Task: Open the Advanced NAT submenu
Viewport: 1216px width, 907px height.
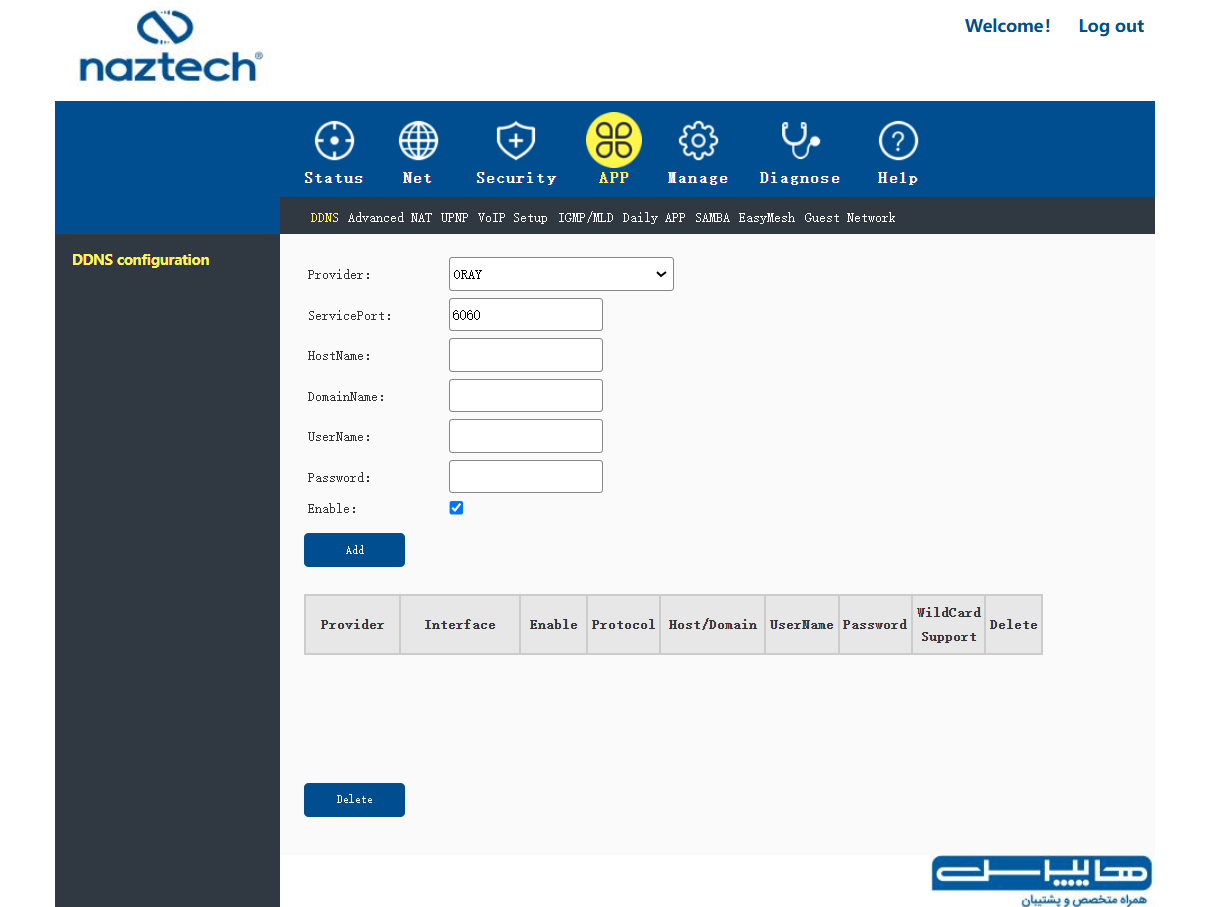Action: (390, 218)
